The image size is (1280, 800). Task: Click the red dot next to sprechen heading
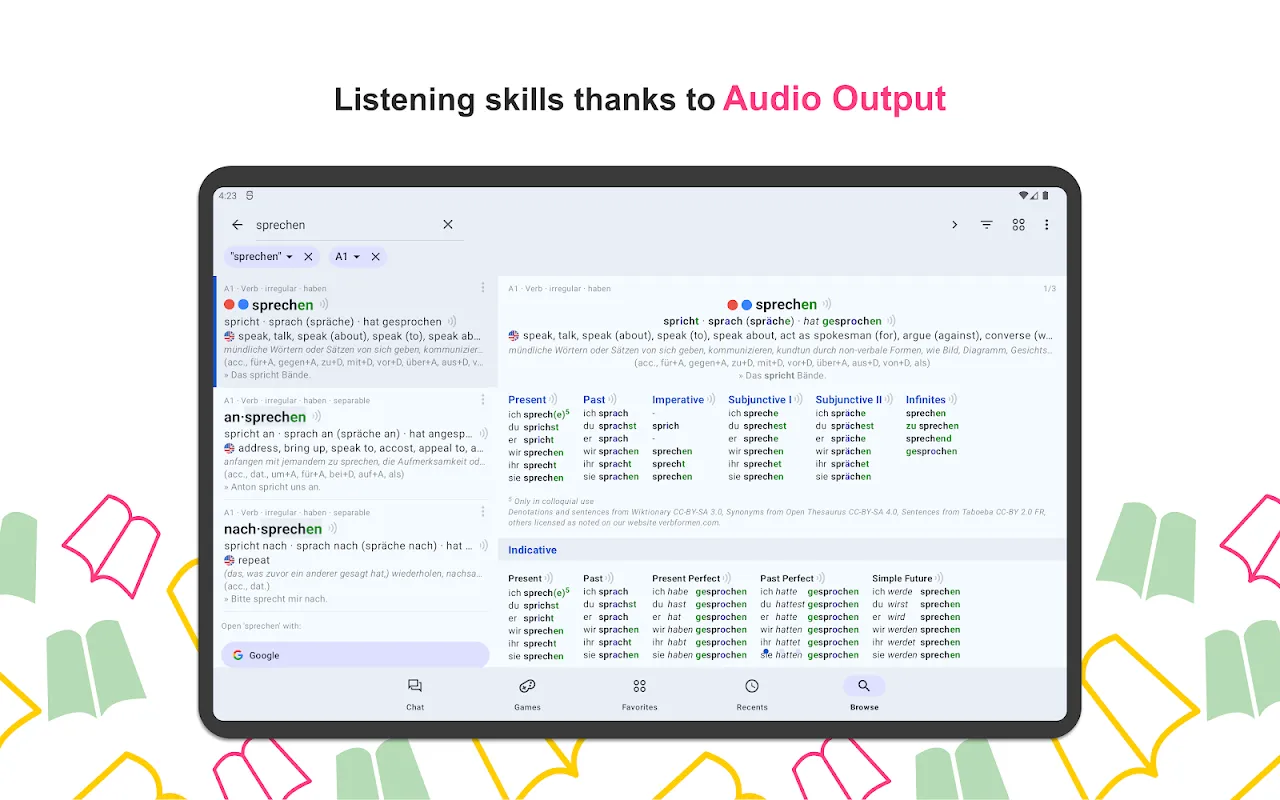(x=729, y=305)
